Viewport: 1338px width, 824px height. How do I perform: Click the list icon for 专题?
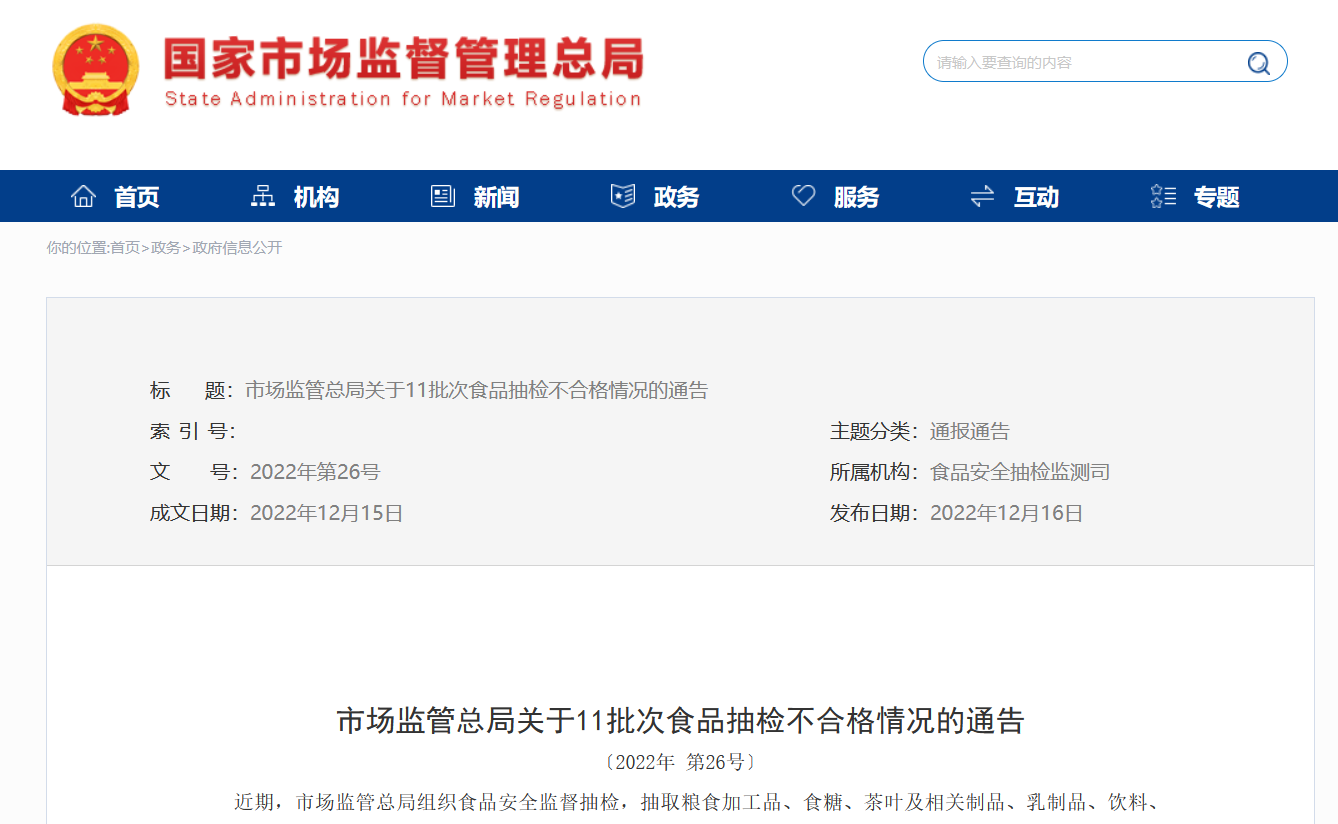(x=1163, y=196)
